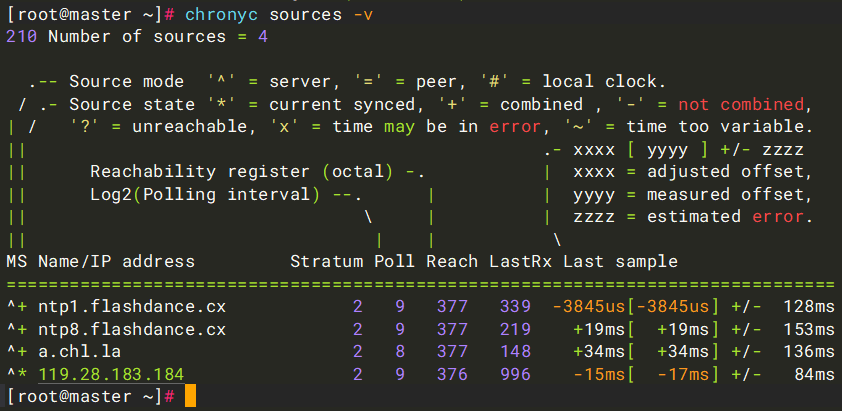Click the estimated error 84ms
Viewport: 842px width, 411px height.
pyautogui.click(x=815, y=374)
